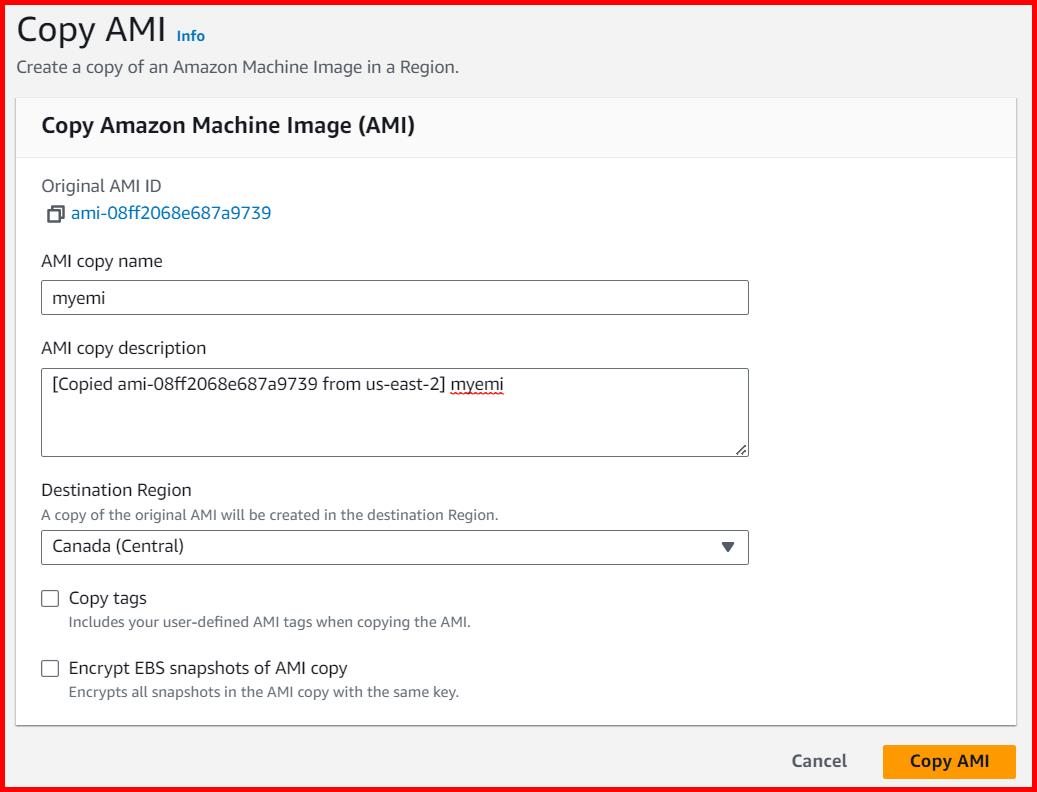Click the orange Copy AMI button
1037x792 pixels.
pos(948,761)
